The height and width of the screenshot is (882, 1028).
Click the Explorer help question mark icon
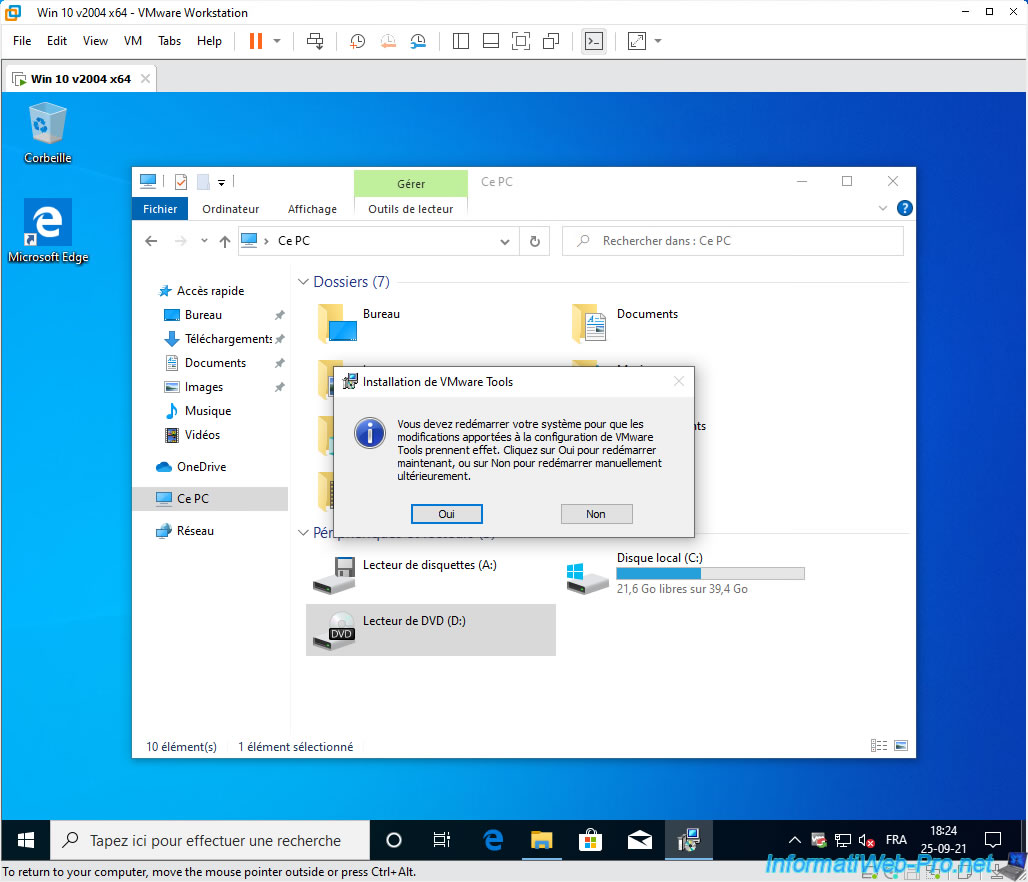[x=905, y=208]
